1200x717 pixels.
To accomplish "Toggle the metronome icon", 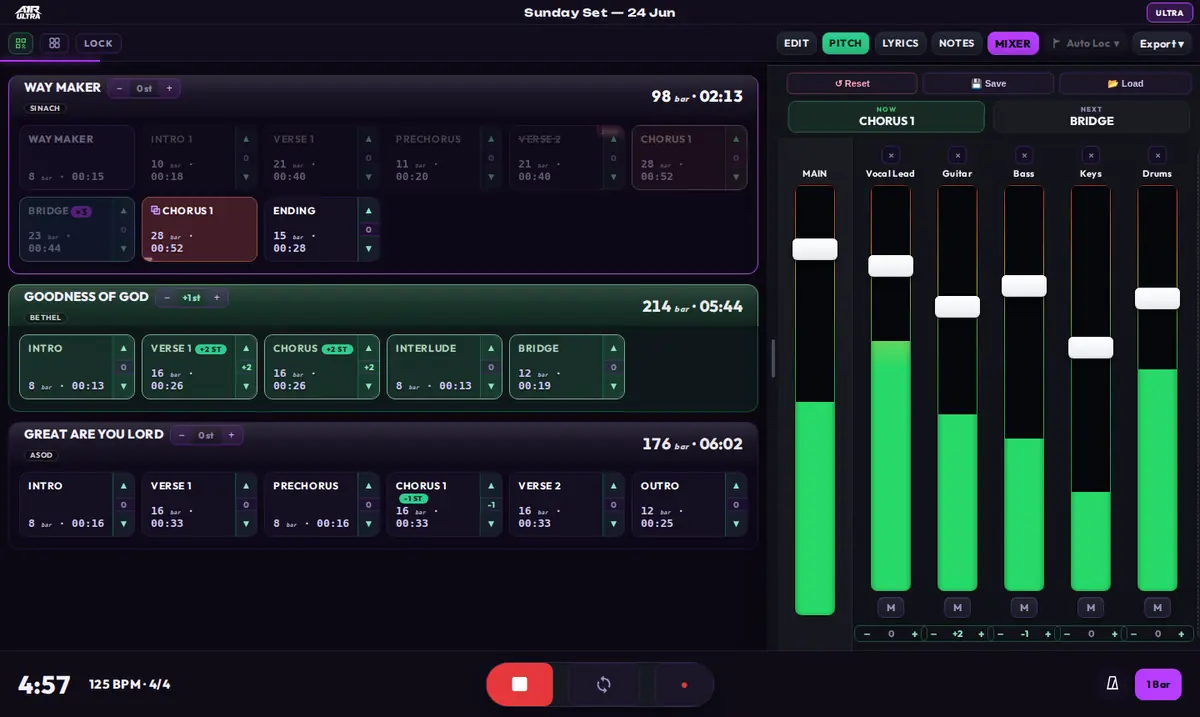I will 1112,684.
